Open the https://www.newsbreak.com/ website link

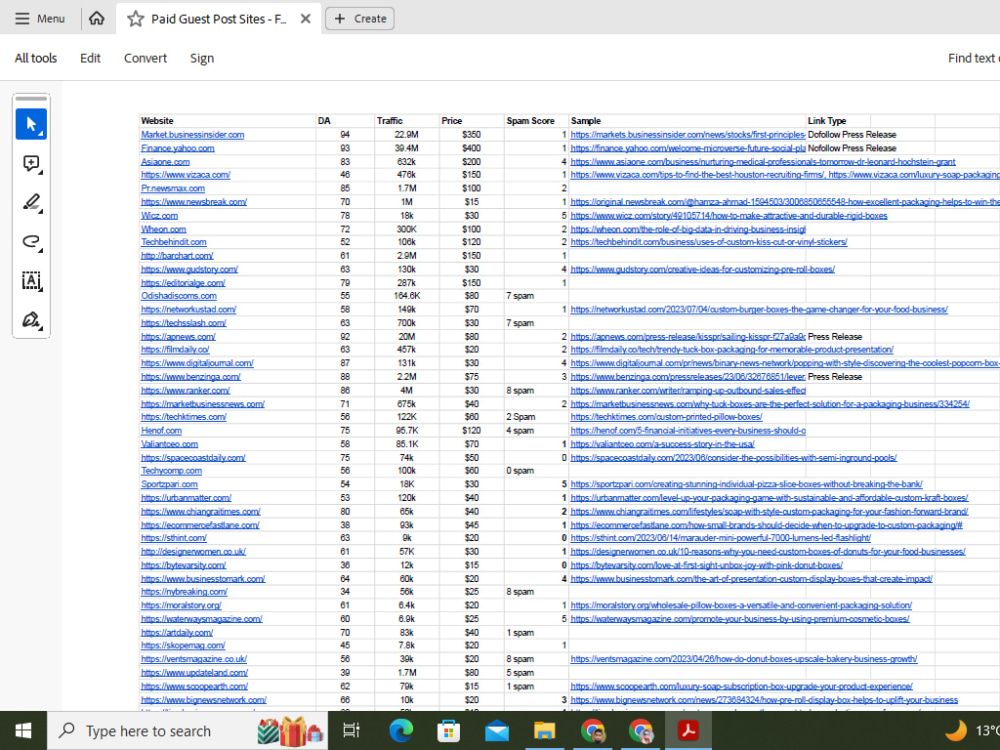194,202
